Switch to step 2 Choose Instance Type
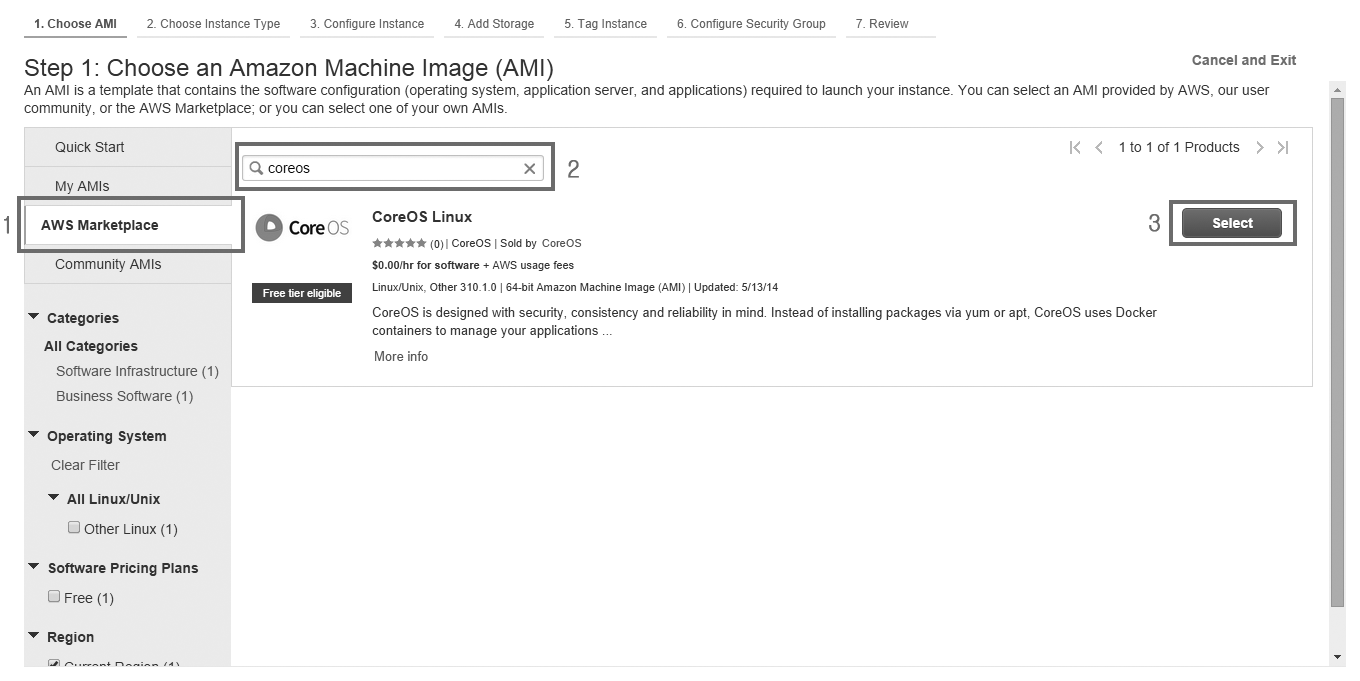The image size is (1360, 681). 213,24
